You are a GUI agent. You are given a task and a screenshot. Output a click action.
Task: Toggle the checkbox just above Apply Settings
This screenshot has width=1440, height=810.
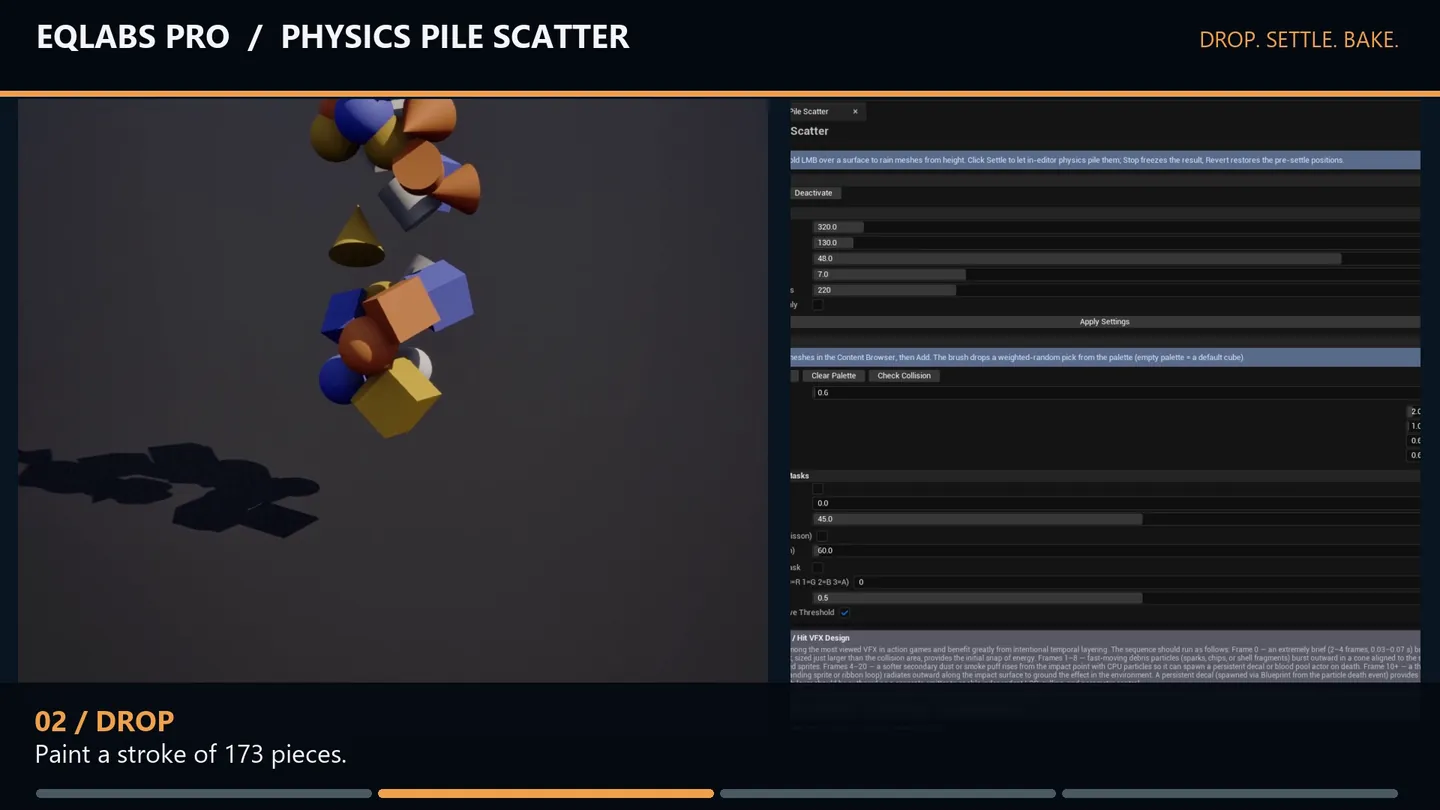pyautogui.click(x=818, y=305)
